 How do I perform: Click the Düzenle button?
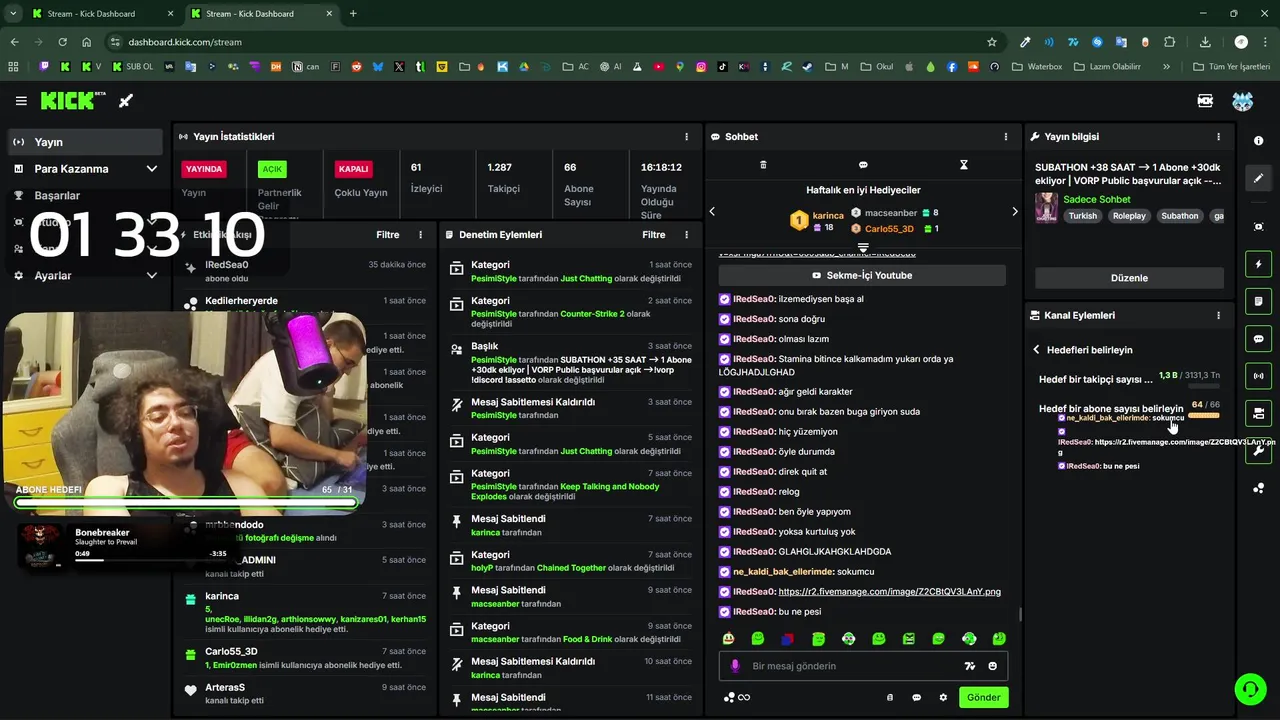(1129, 278)
